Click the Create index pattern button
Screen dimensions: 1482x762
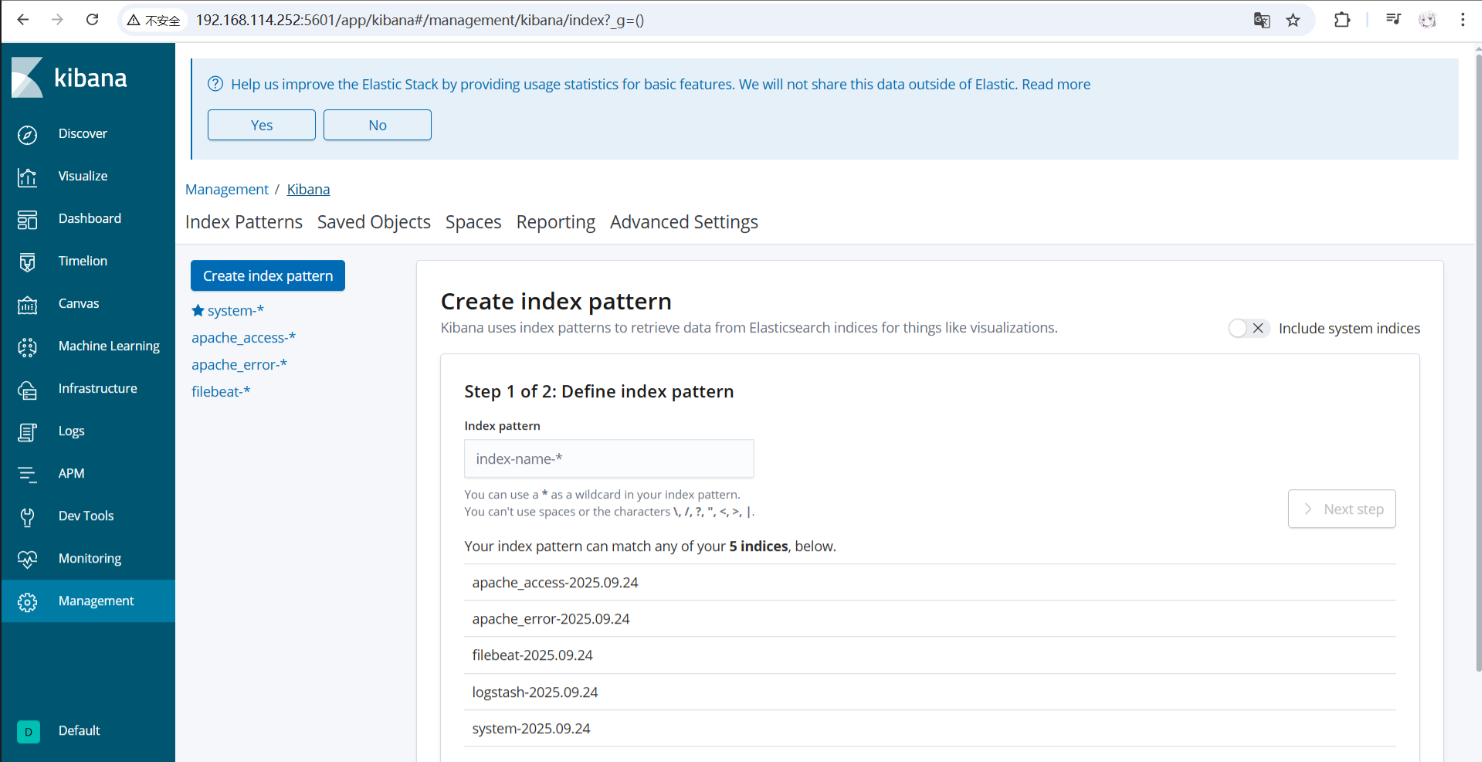tap(268, 276)
